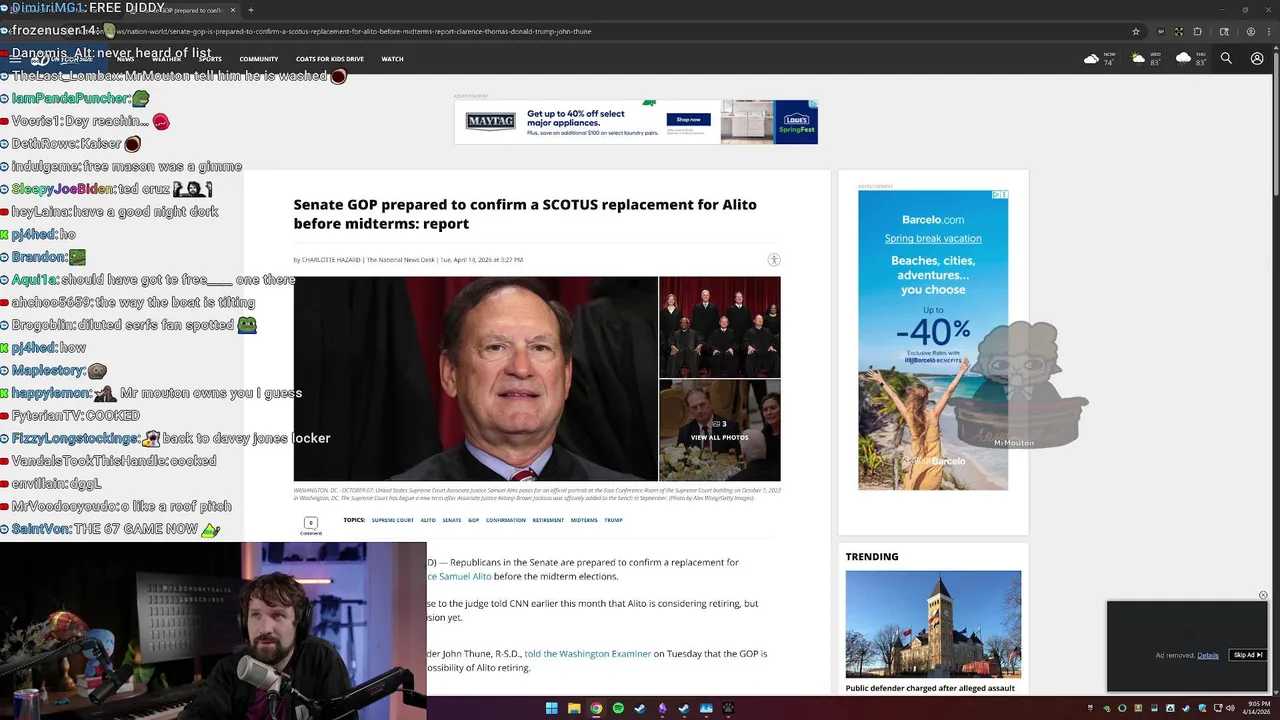Open a new browser tab
This screenshot has height=720, width=1280.
click(250, 10)
